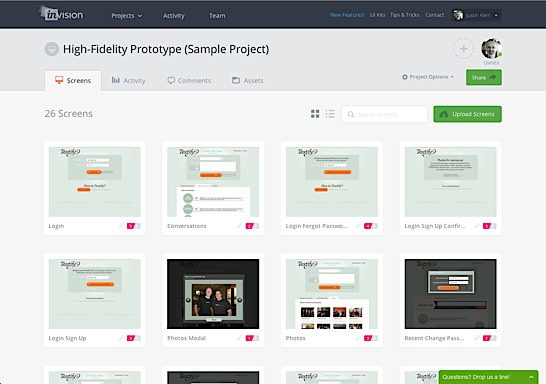Switch to grid view

tap(315, 114)
